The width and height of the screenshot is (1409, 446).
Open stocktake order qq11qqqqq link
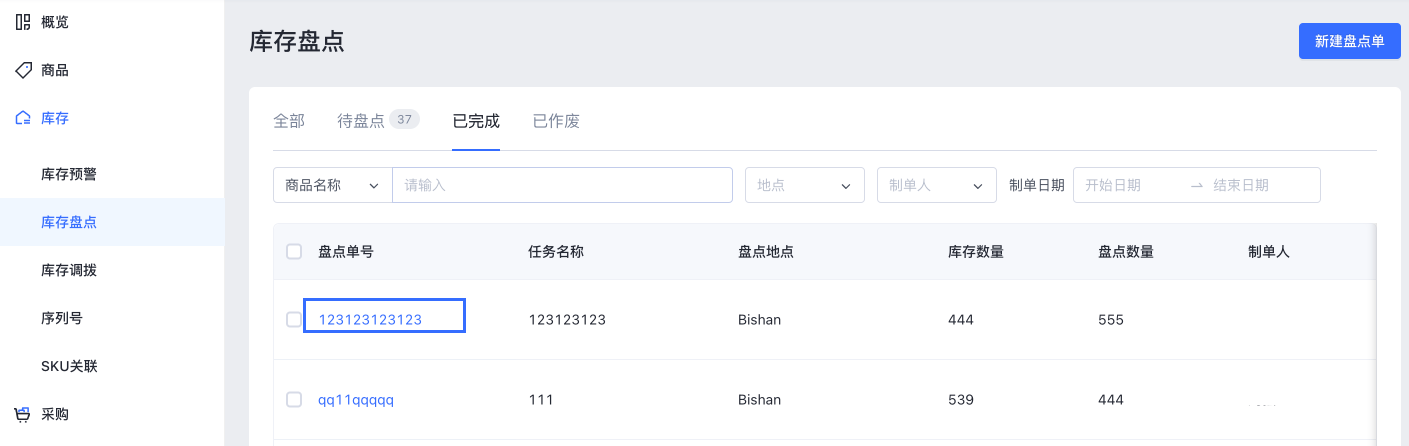tap(356, 400)
